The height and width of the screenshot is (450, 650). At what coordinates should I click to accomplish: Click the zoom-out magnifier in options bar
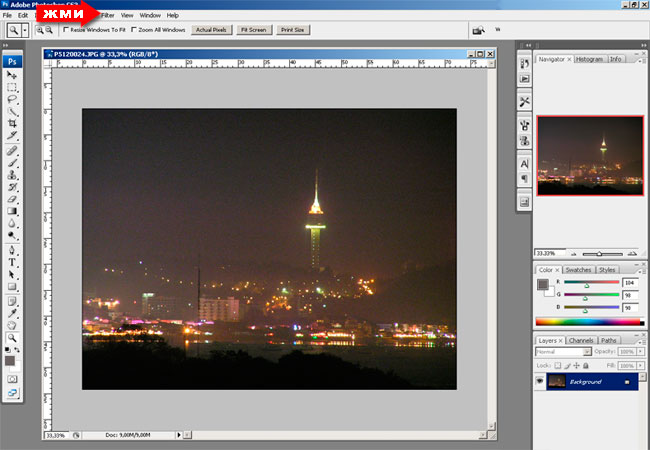(x=49, y=31)
